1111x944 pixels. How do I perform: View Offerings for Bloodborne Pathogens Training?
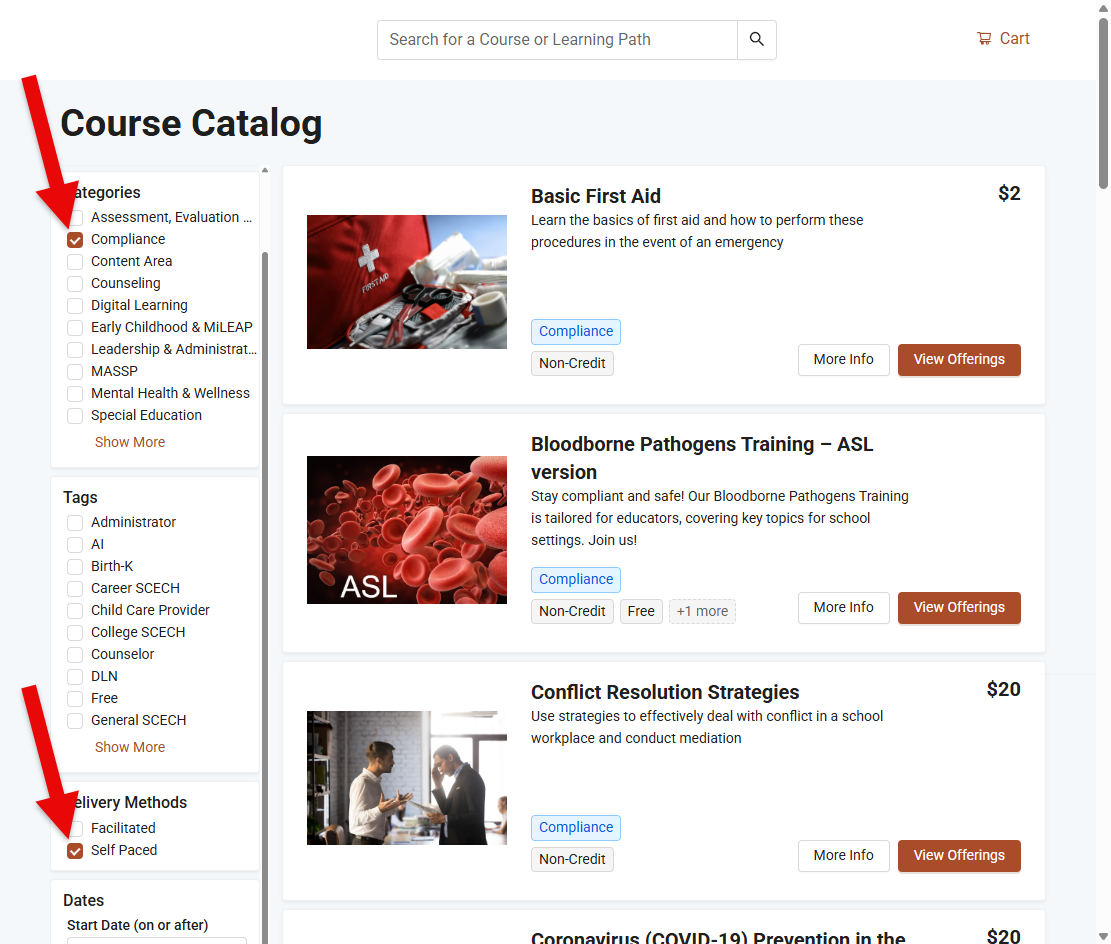point(959,607)
